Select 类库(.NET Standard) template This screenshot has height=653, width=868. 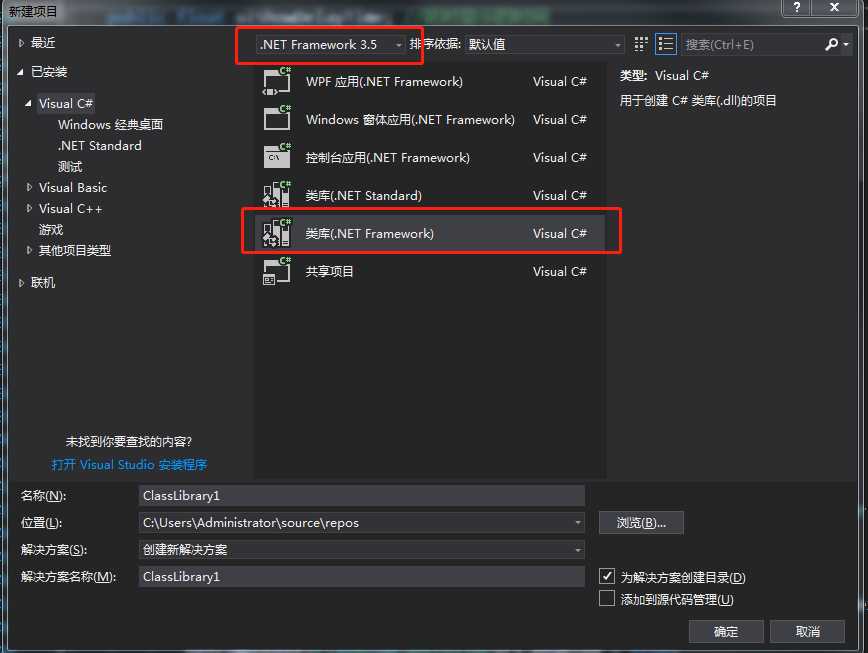tap(430, 195)
